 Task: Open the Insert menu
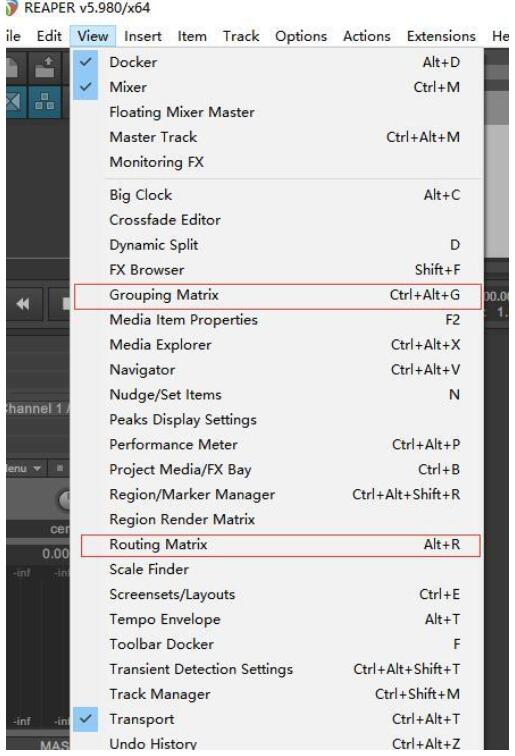click(143, 36)
